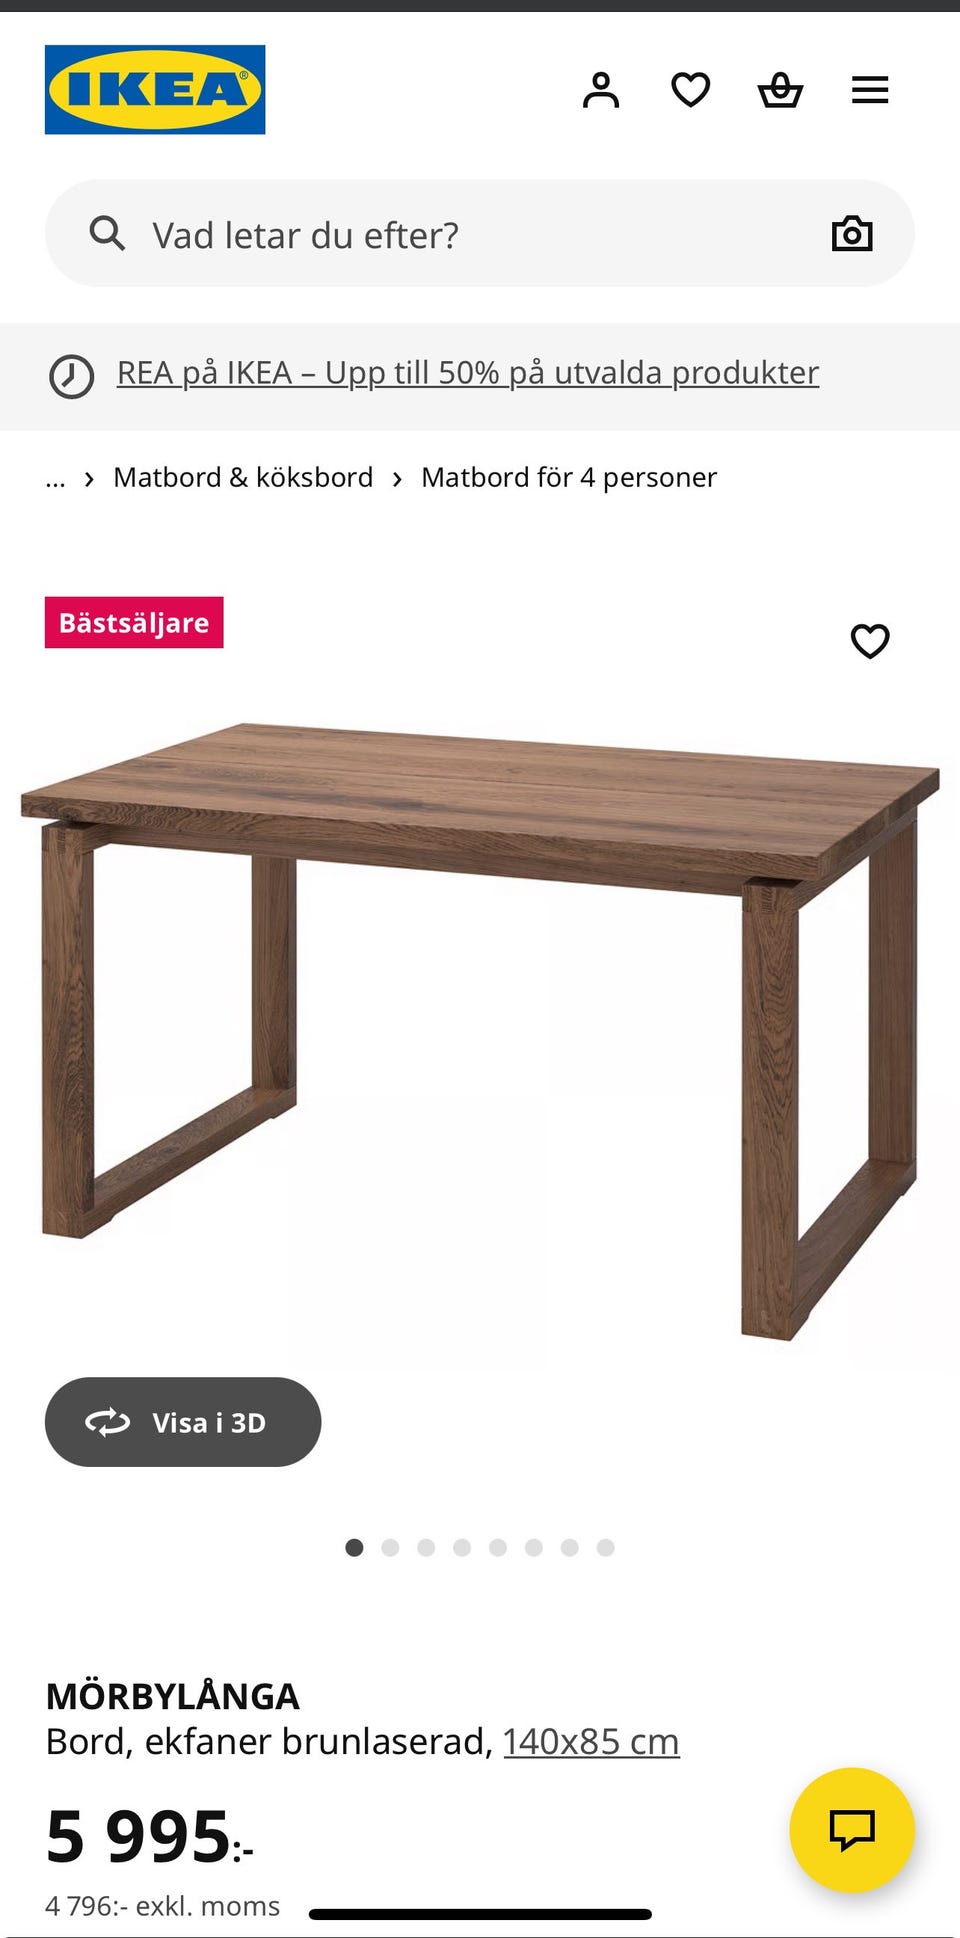This screenshot has width=960, height=1938.
Task: Save MÖRBYLÅNGA table to favorites
Action: [870, 641]
